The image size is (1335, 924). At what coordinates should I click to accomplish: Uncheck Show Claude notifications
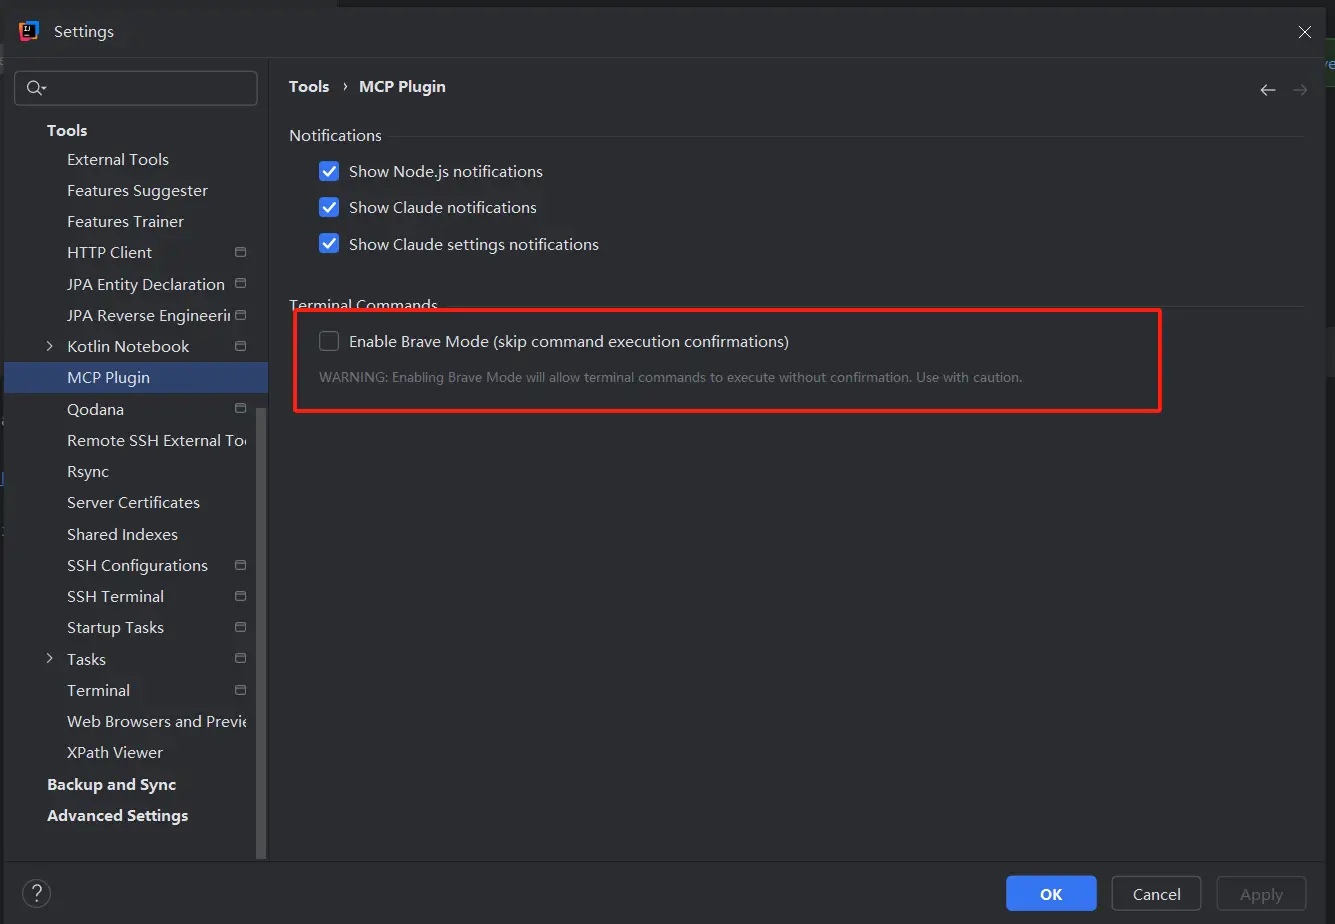pyautogui.click(x=329, y=207)
